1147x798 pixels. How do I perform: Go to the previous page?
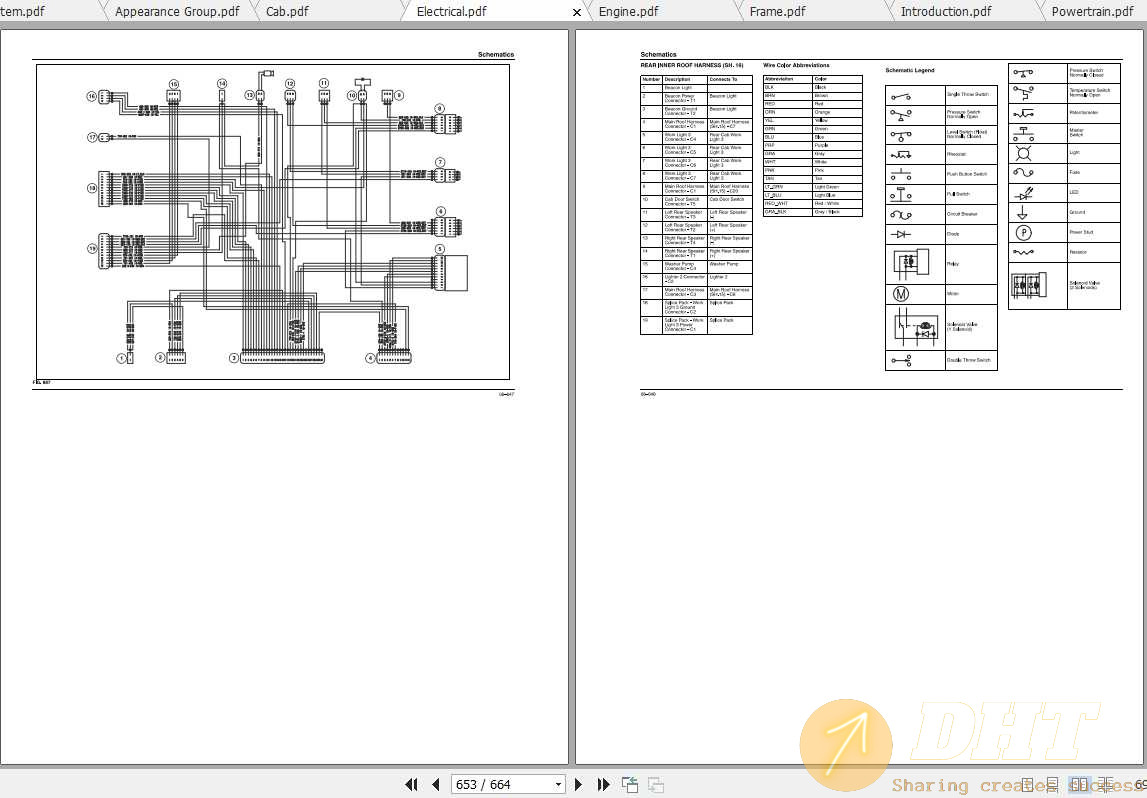pyautogui.click(x=436, y=784)
